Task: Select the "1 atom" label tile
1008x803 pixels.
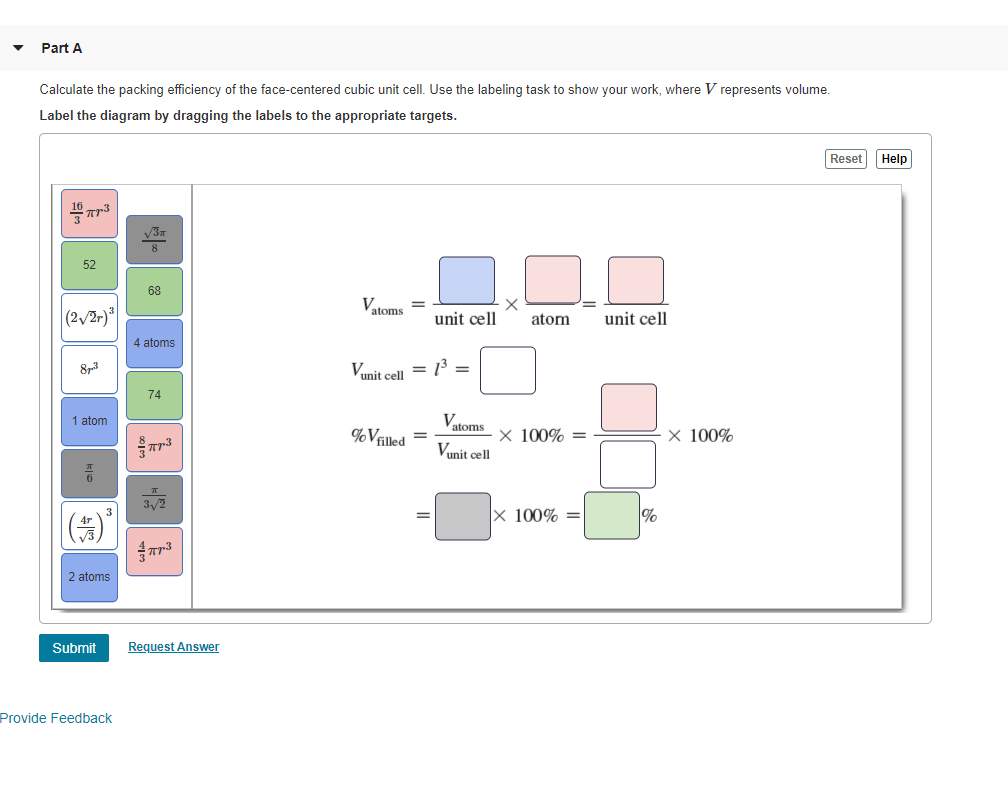Action: coord(89,421)
